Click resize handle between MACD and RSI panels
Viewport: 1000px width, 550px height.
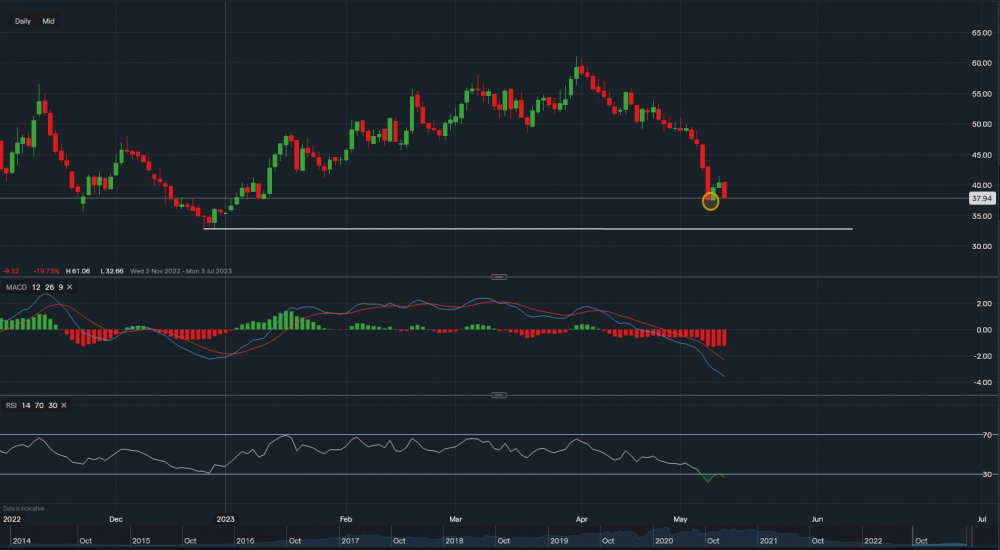tap(500, 395)
